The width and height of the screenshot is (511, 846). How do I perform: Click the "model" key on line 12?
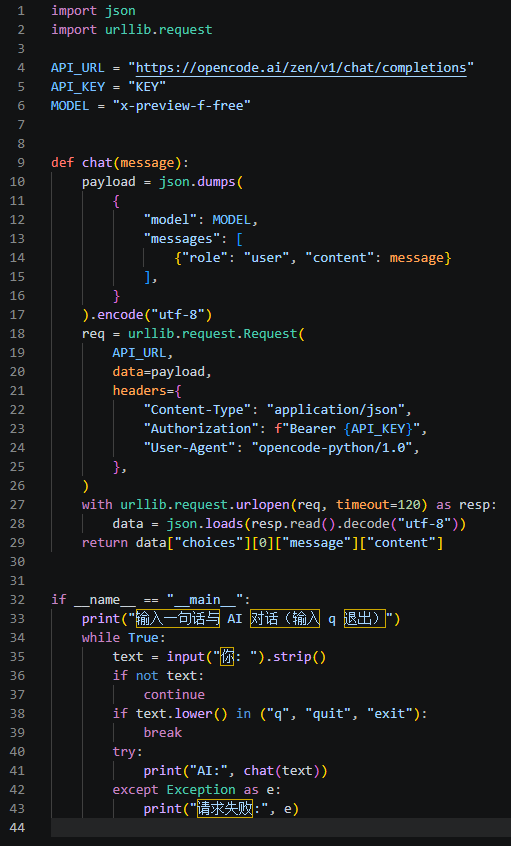(x=170, y=220)
